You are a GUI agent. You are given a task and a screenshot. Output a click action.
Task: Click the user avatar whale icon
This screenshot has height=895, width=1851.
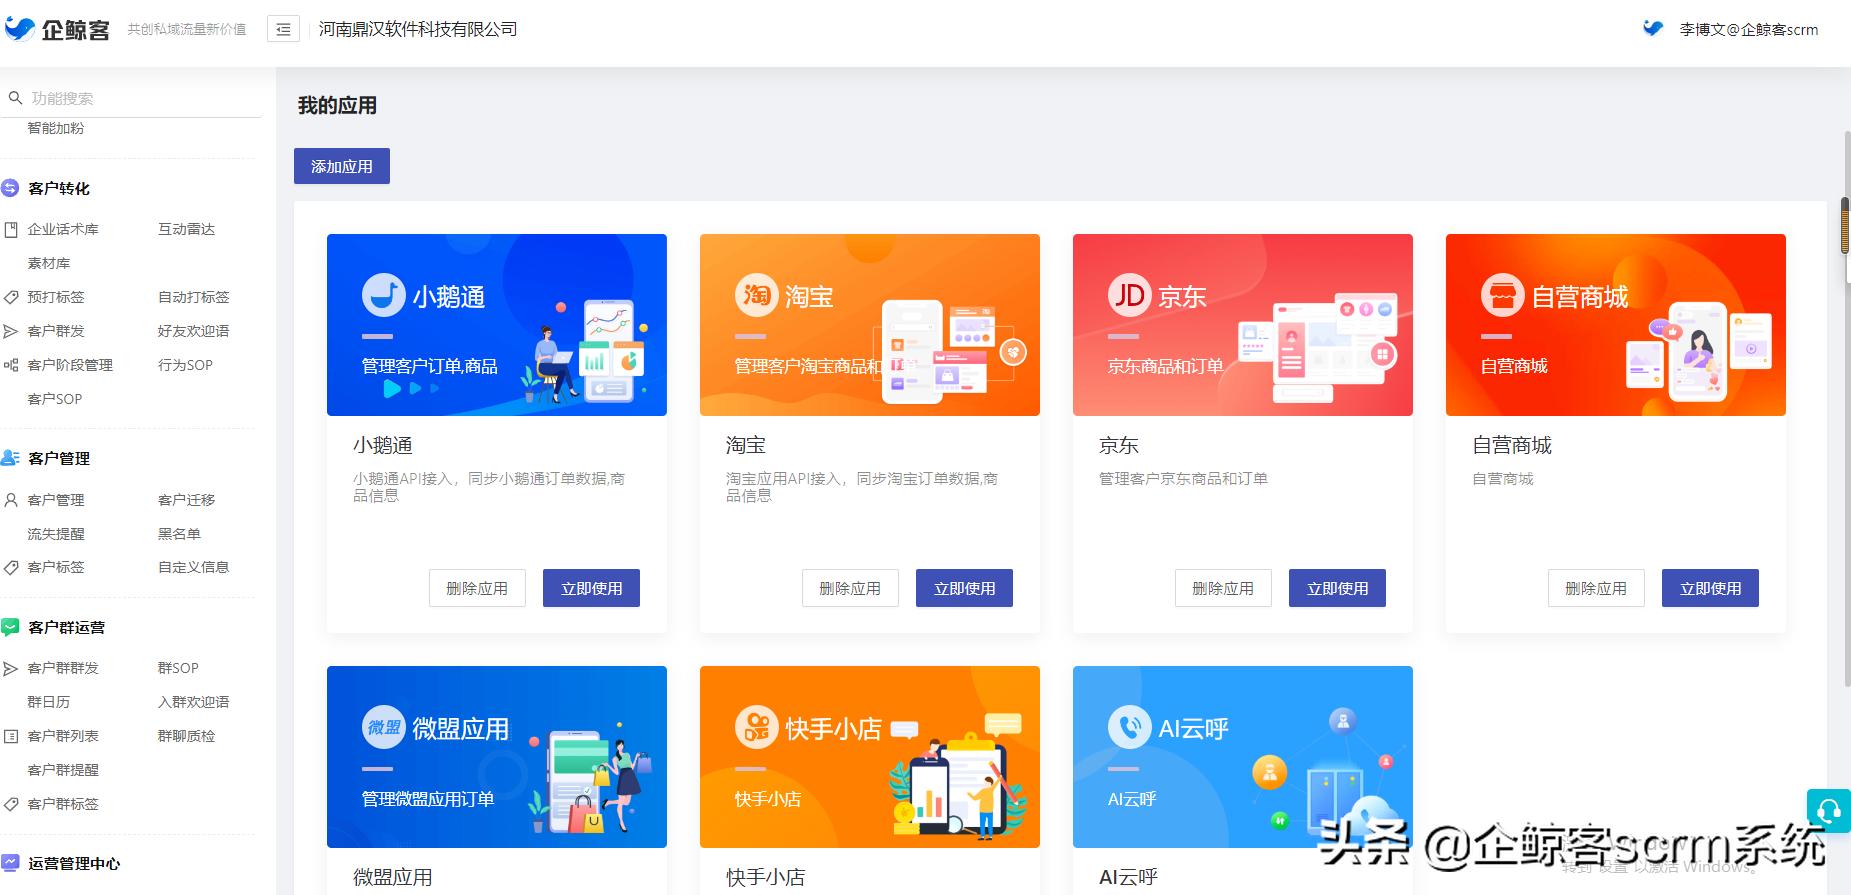pos(1653,28)
